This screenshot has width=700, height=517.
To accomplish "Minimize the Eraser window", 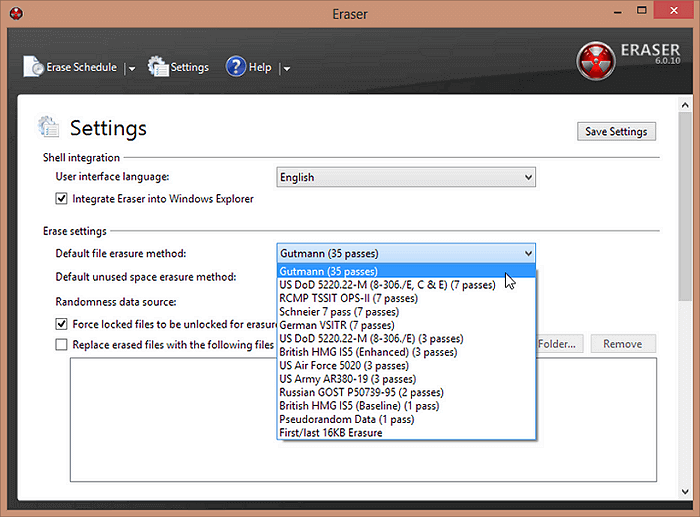I will [x=618, y=11].
